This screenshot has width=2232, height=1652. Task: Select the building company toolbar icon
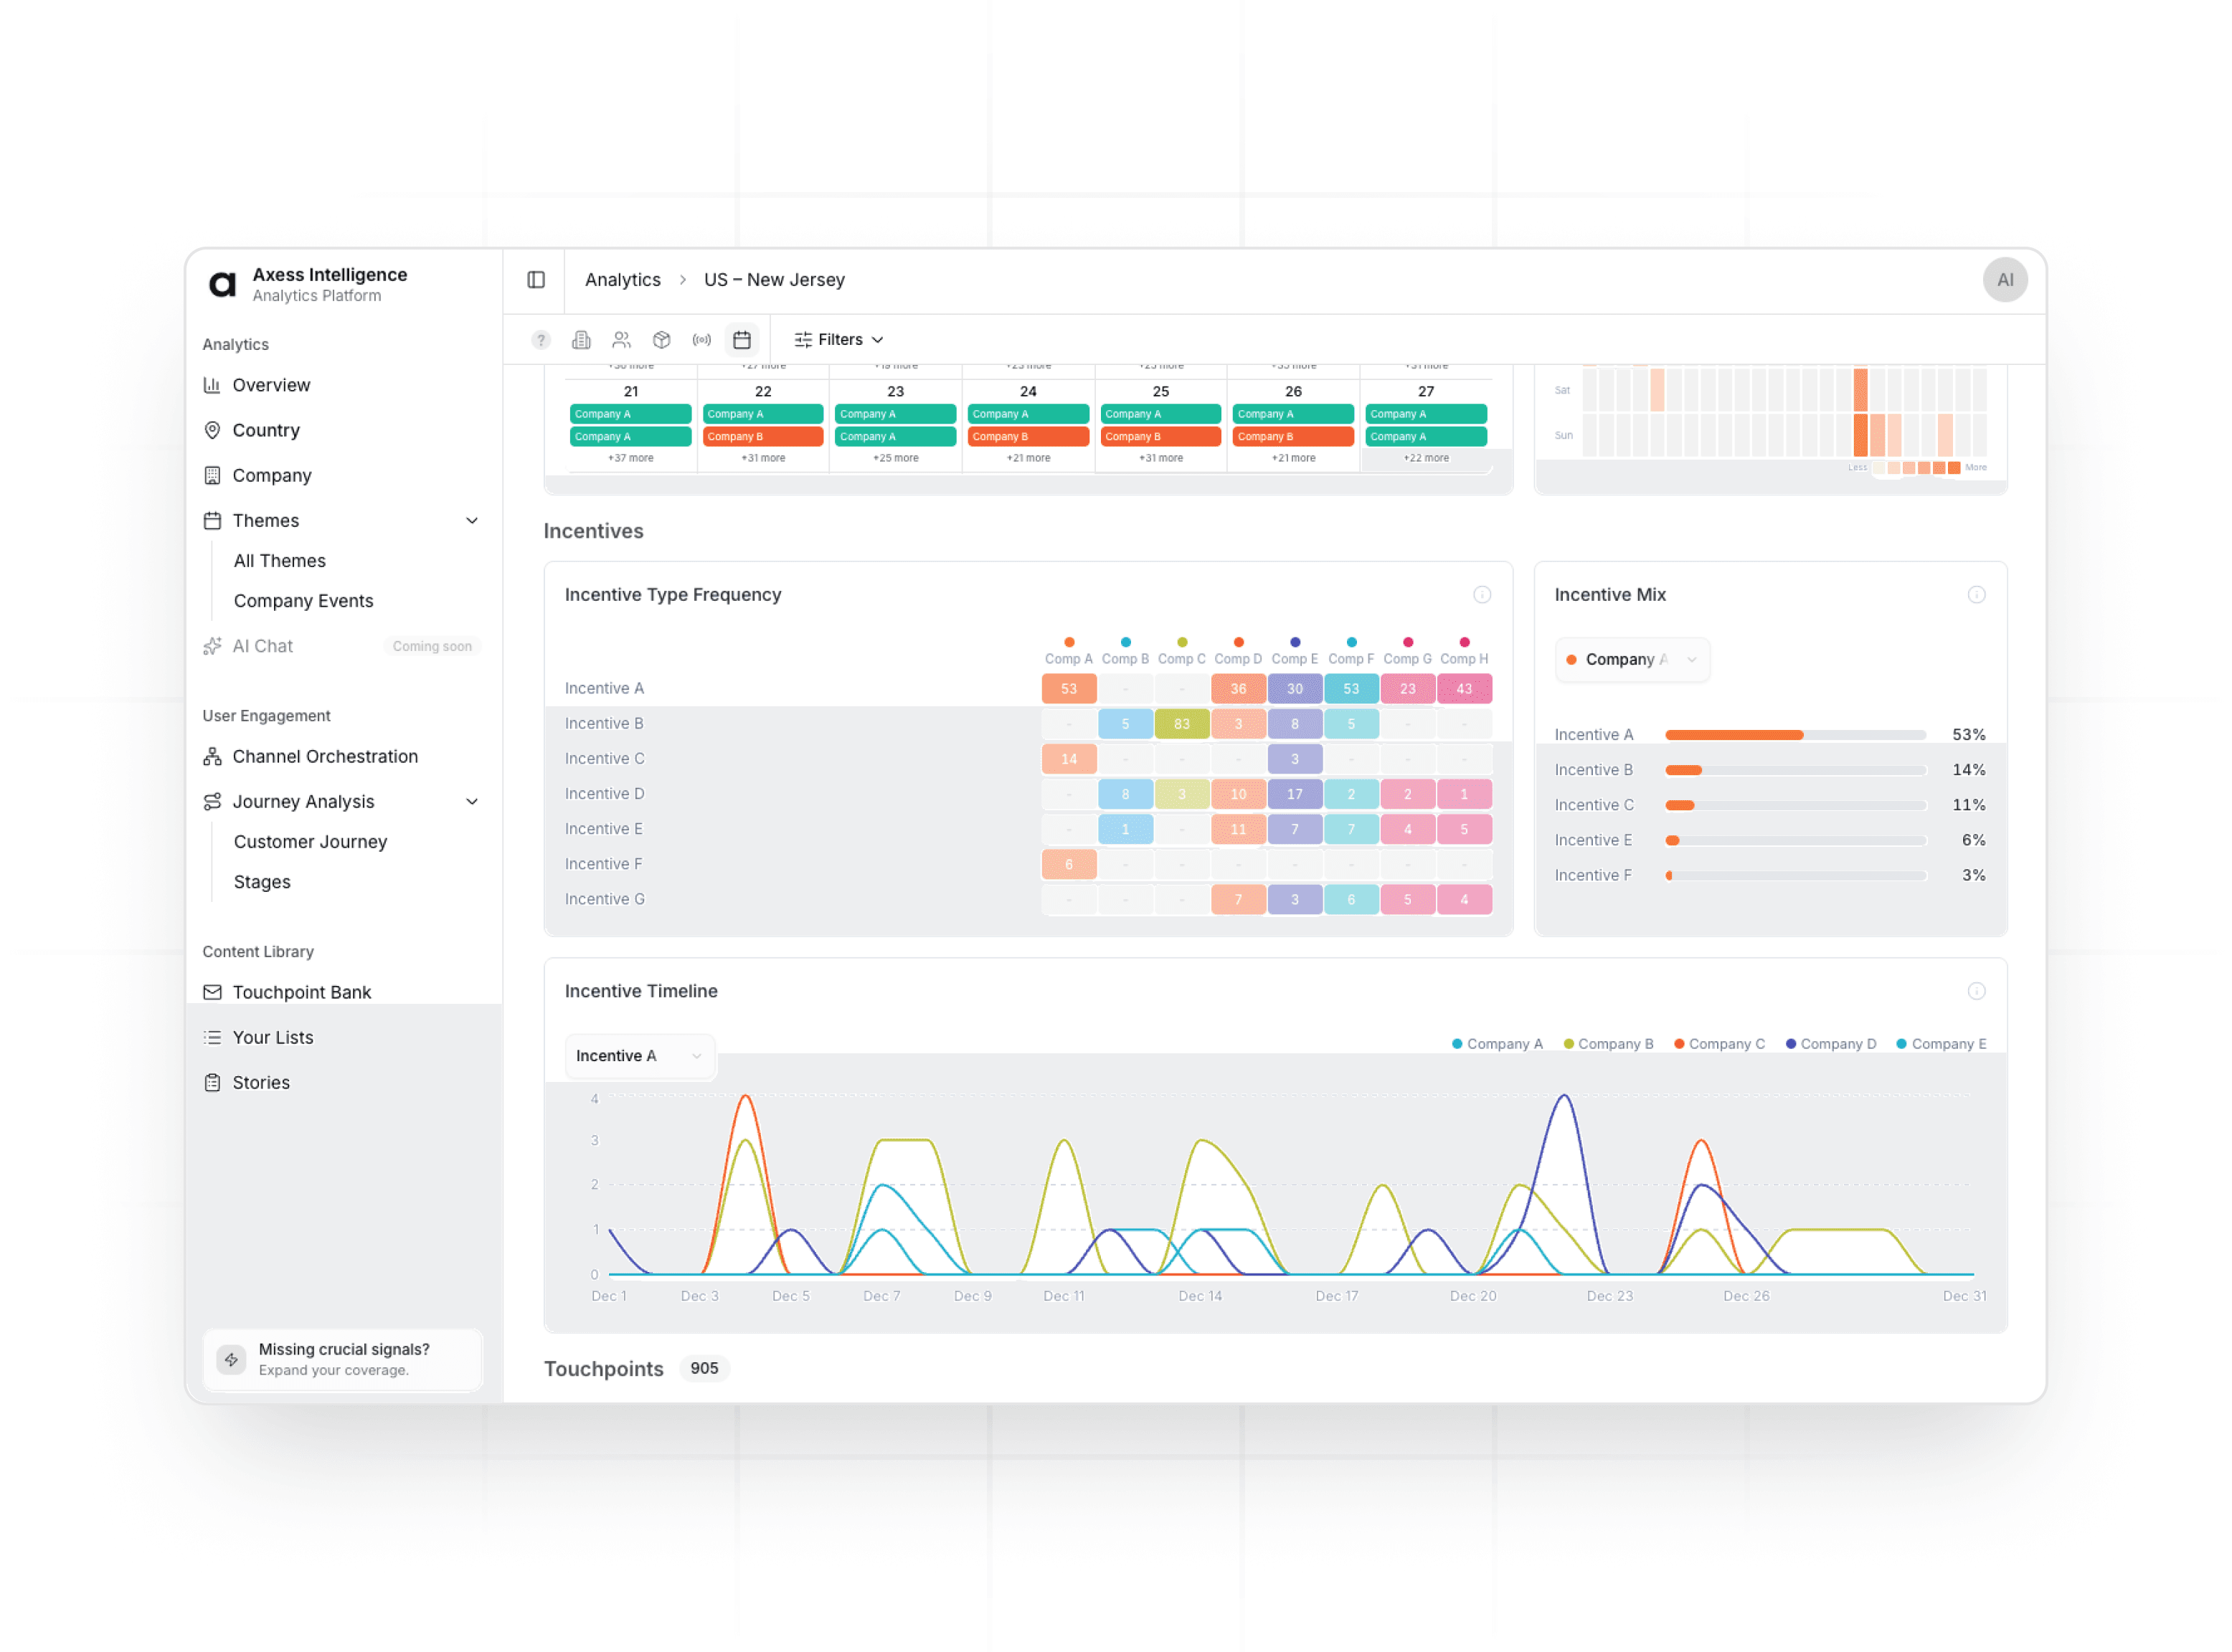(581, 340)
